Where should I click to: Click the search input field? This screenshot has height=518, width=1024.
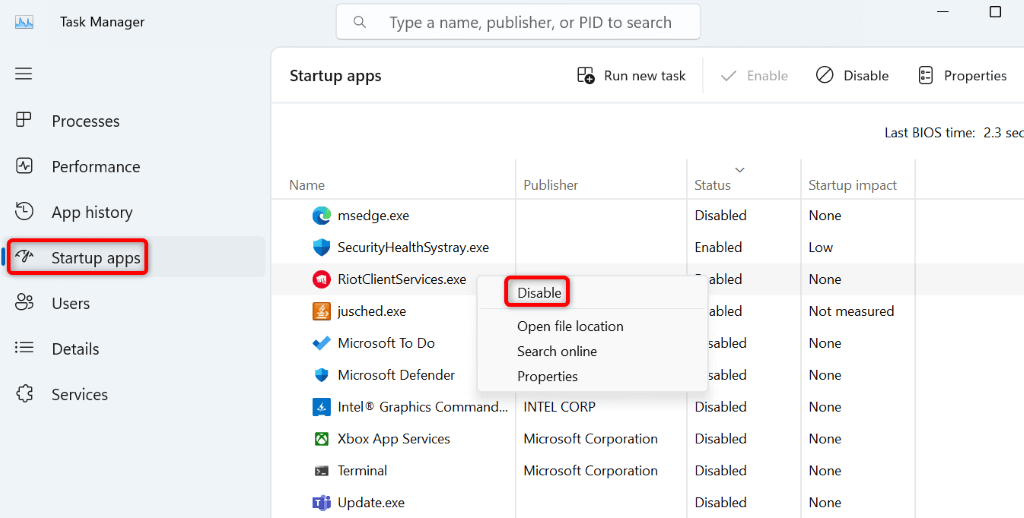click(530, 22)
